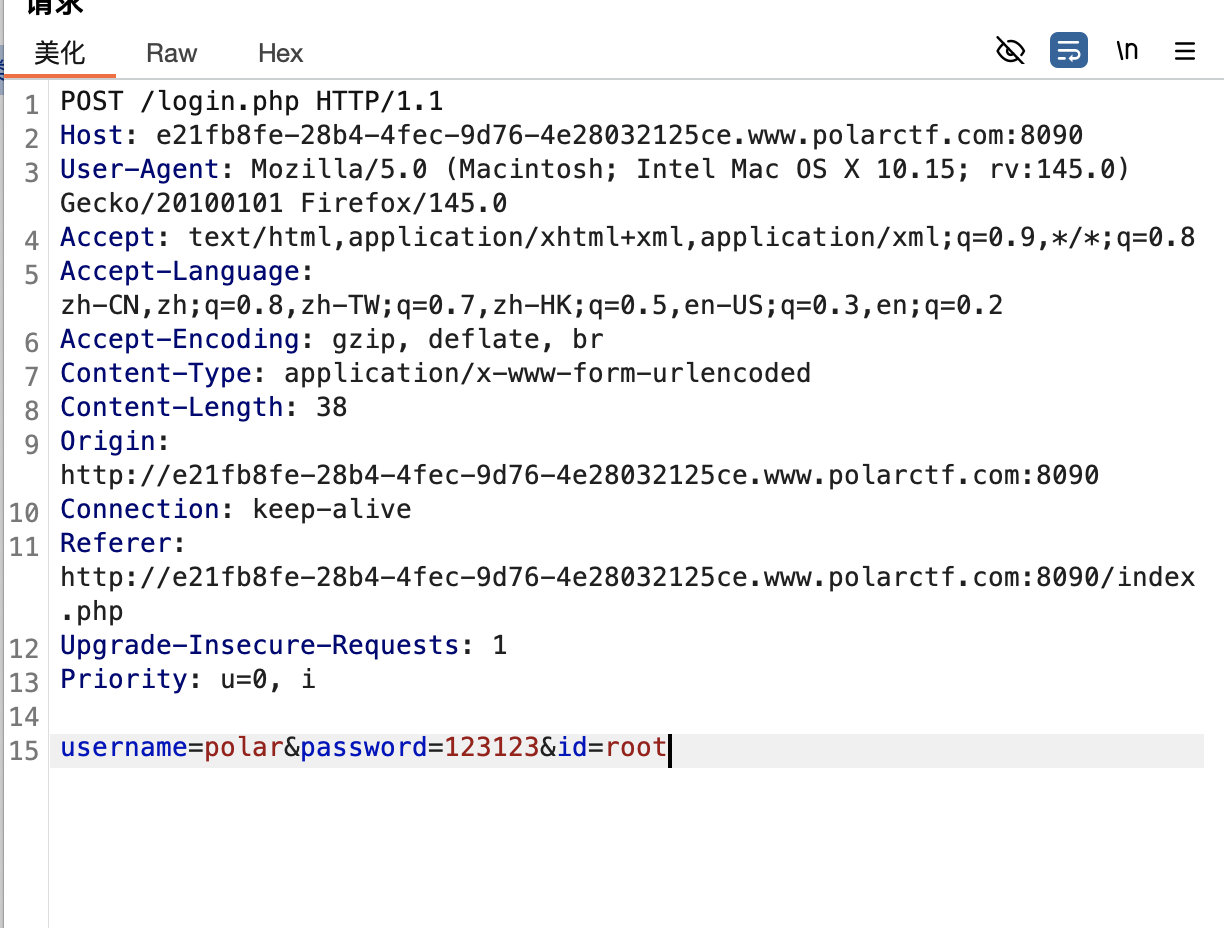Image resolution: width=1224 pixels, height=928 pixels.
Task: Click the Origin URL text
Action: (x=580, y=476)
